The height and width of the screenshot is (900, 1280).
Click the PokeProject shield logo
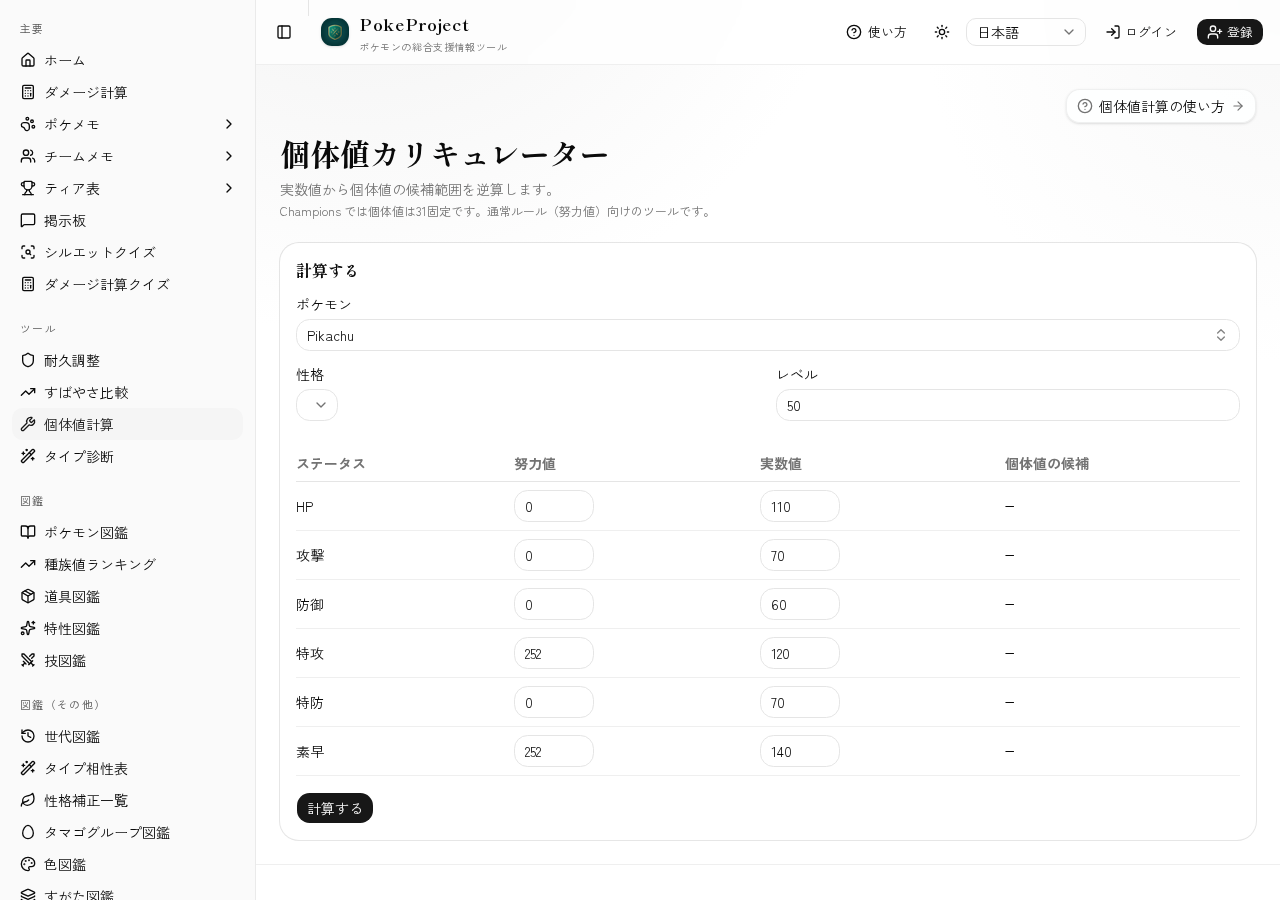tap(335, 32)
